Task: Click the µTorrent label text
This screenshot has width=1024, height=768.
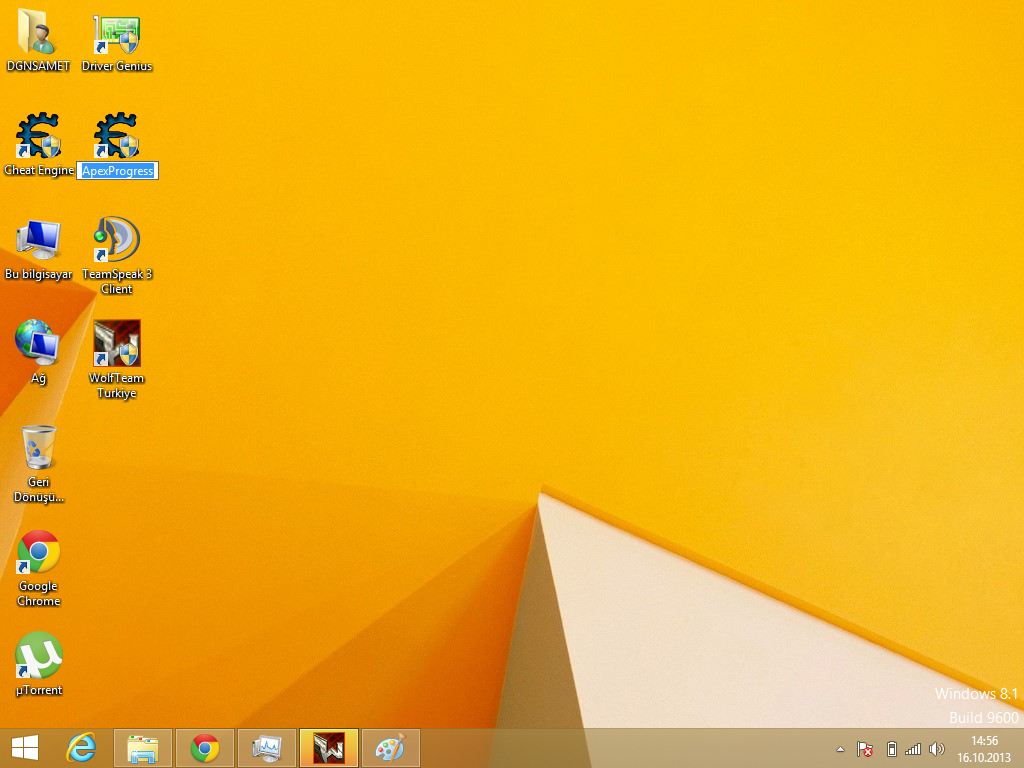Action: coord(39,690)
